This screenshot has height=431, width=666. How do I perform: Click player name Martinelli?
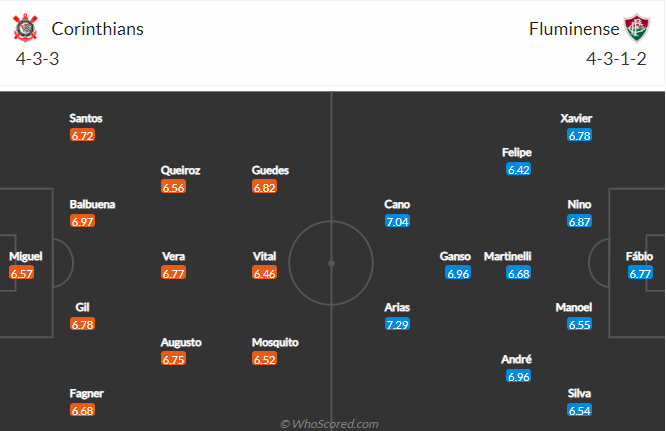click(x=508, y=256)
